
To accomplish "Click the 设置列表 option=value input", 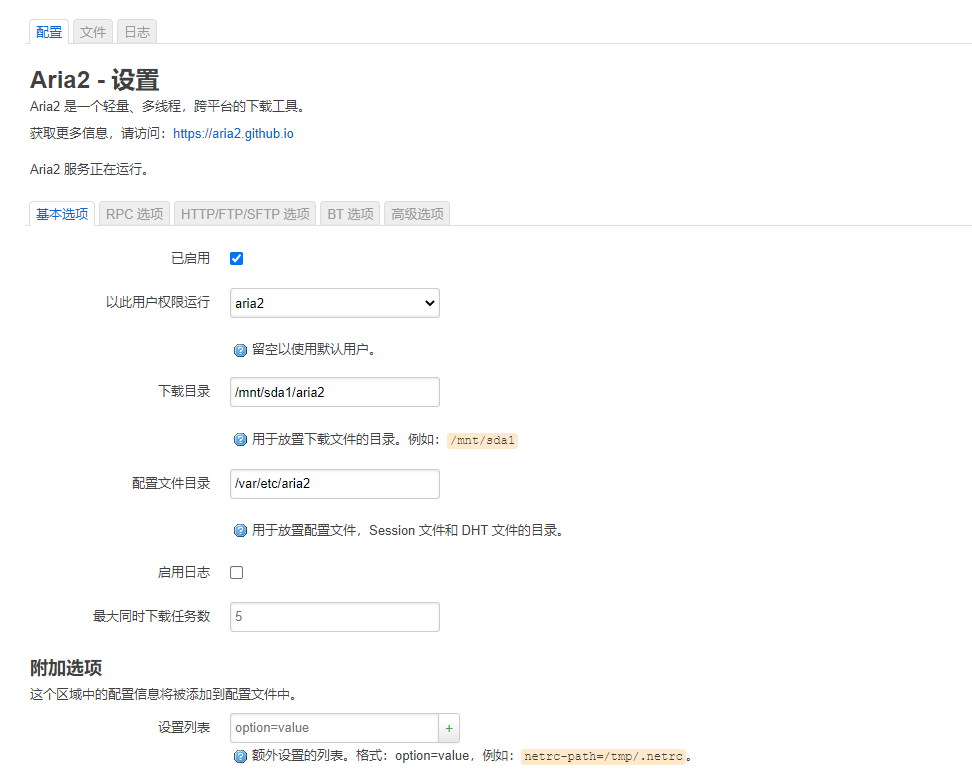I will 334,728.
